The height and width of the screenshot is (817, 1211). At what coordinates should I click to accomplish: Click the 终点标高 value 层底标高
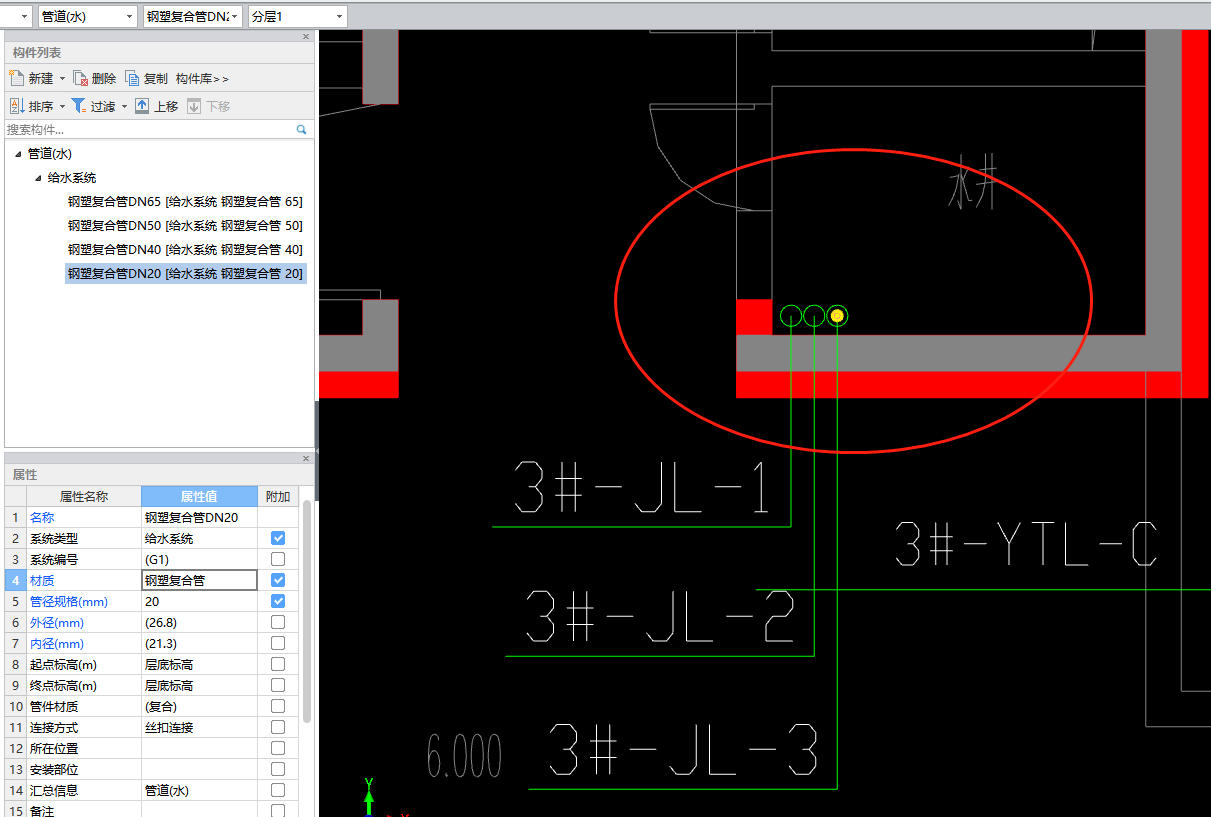[199, 685]
